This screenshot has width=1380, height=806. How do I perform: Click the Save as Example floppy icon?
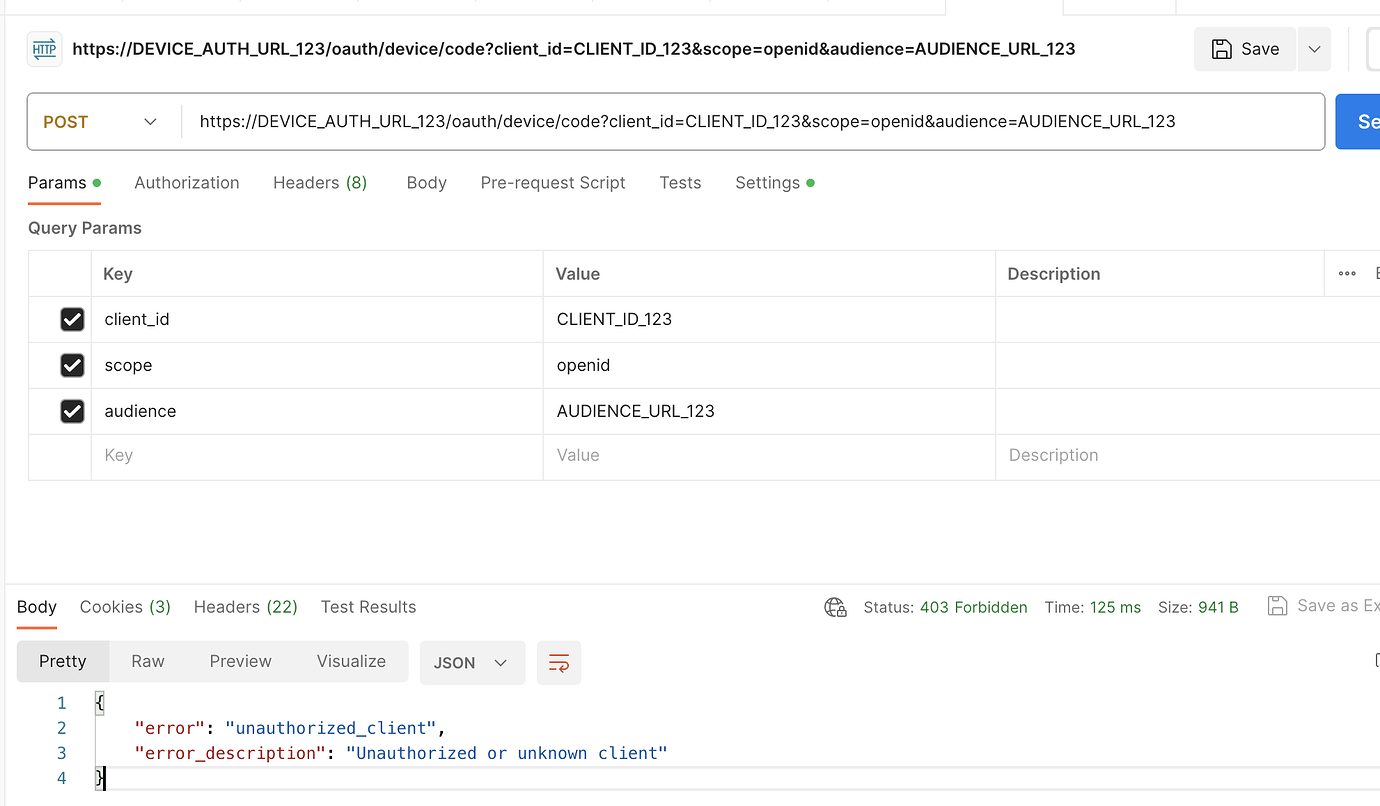1277,605
